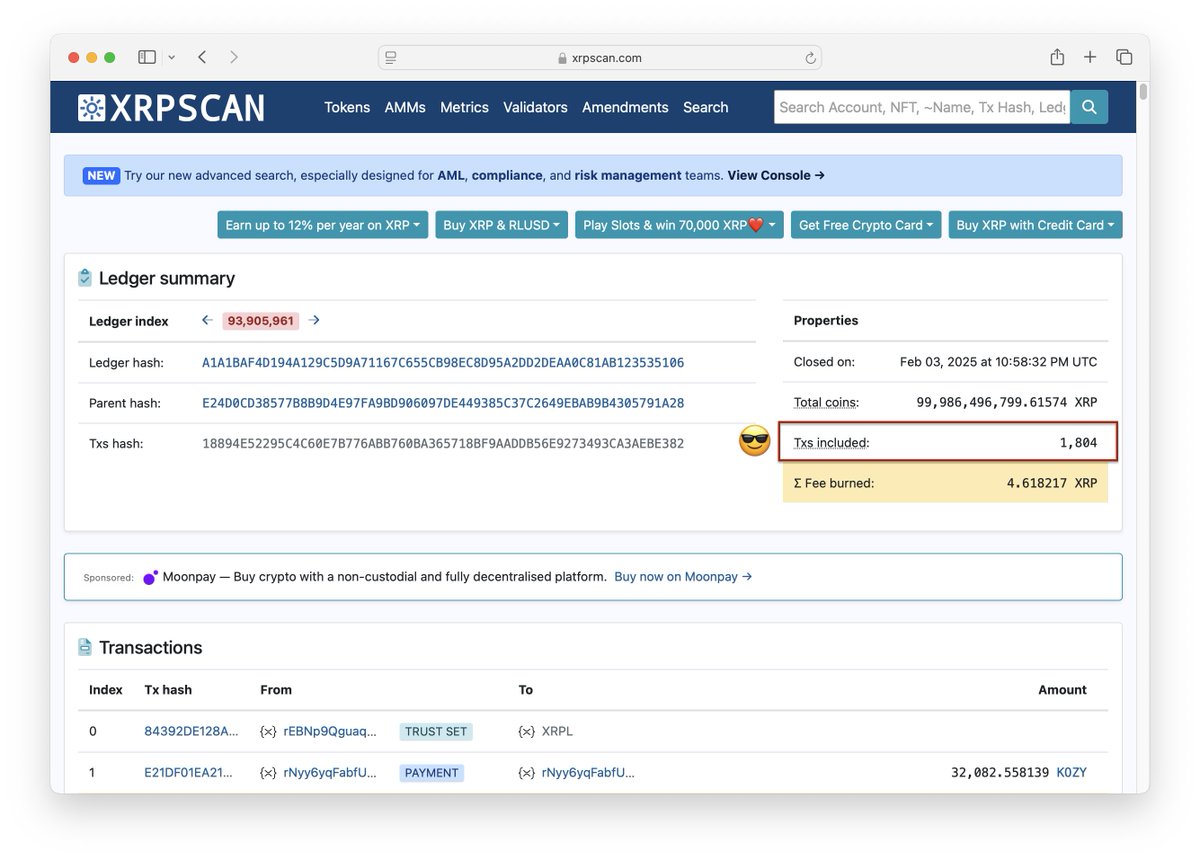Open transaction 84392DE128A hash
Viewport: 1200px width, 860px height.
(x=192, y=731)
